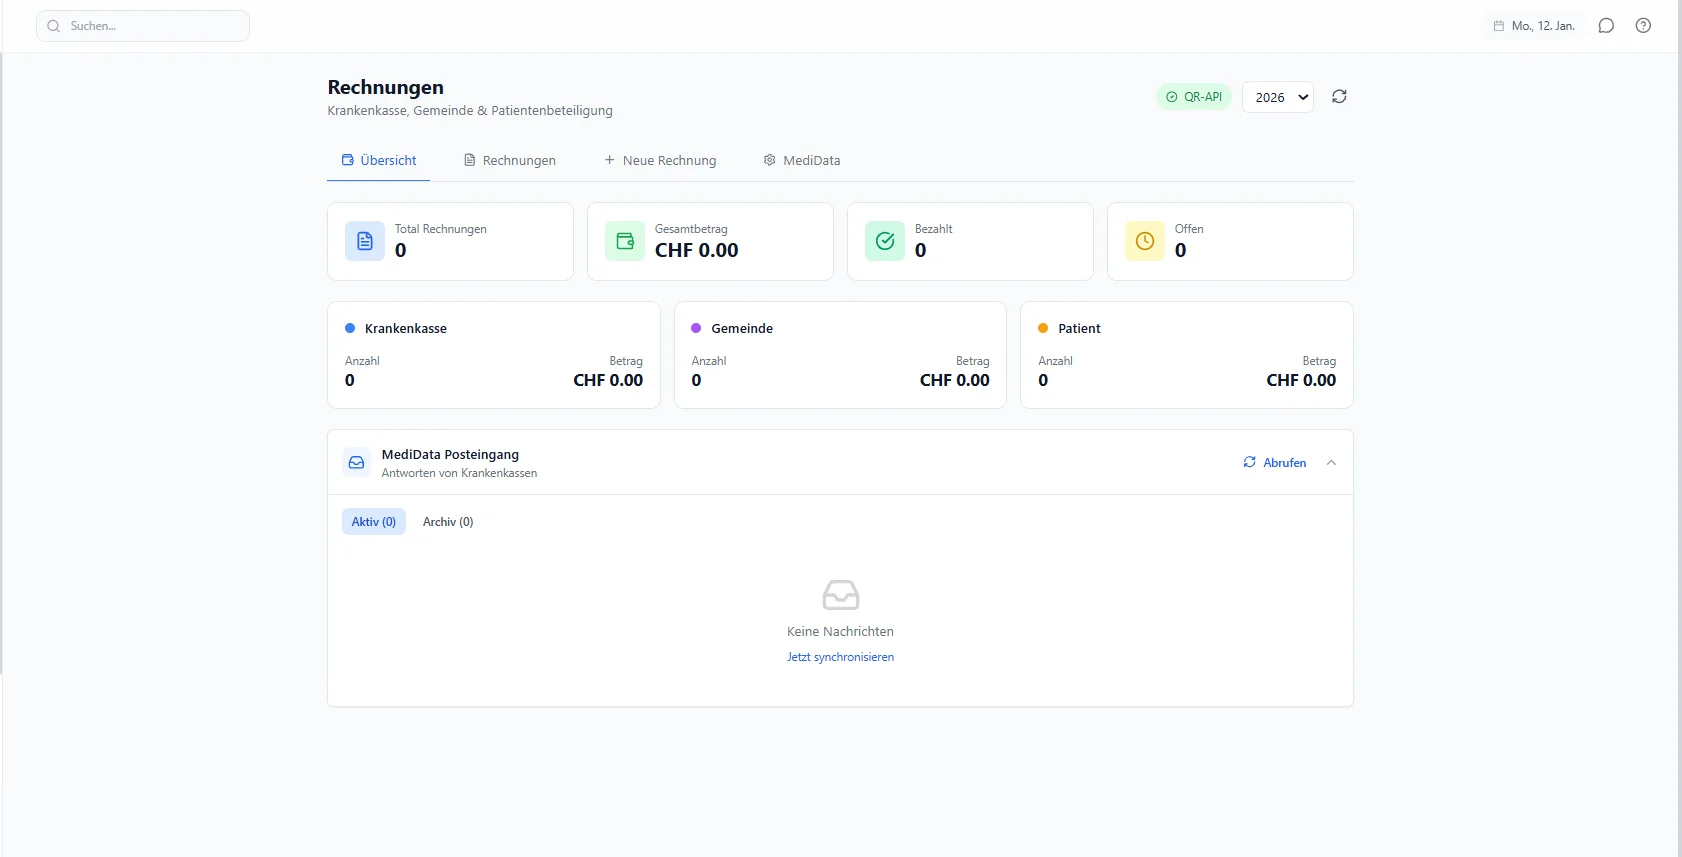Select the Aktiv (0) tab
The width and height of the screenshot is (1682, 857).
coord(374,522)
